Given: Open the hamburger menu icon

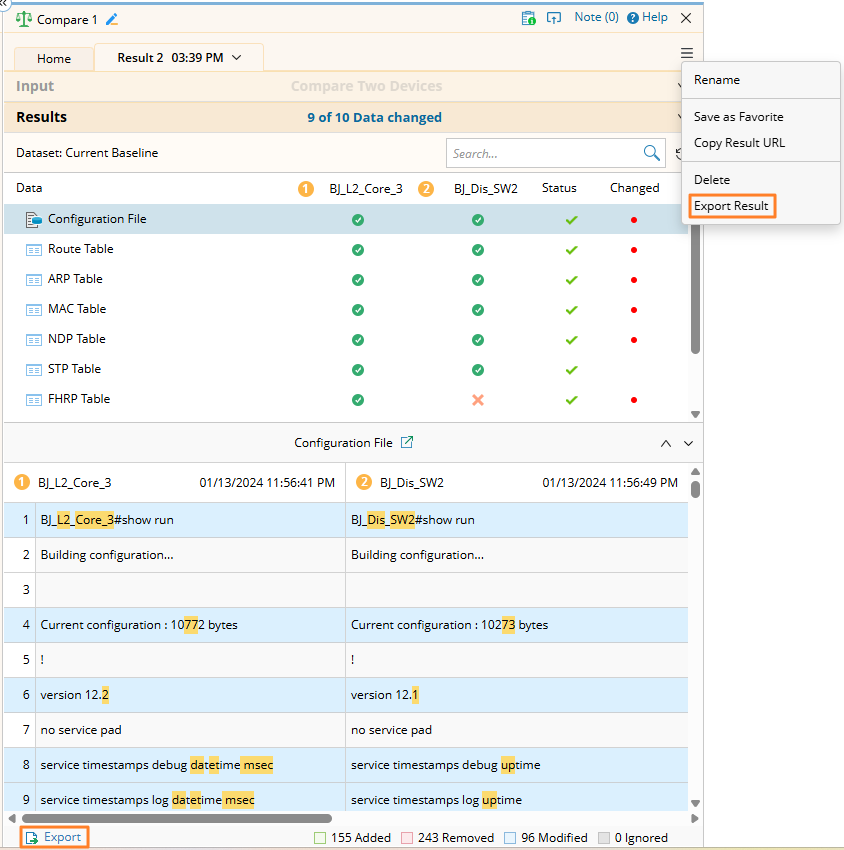Looking at the screenshot, I should (x=686, y=53).
